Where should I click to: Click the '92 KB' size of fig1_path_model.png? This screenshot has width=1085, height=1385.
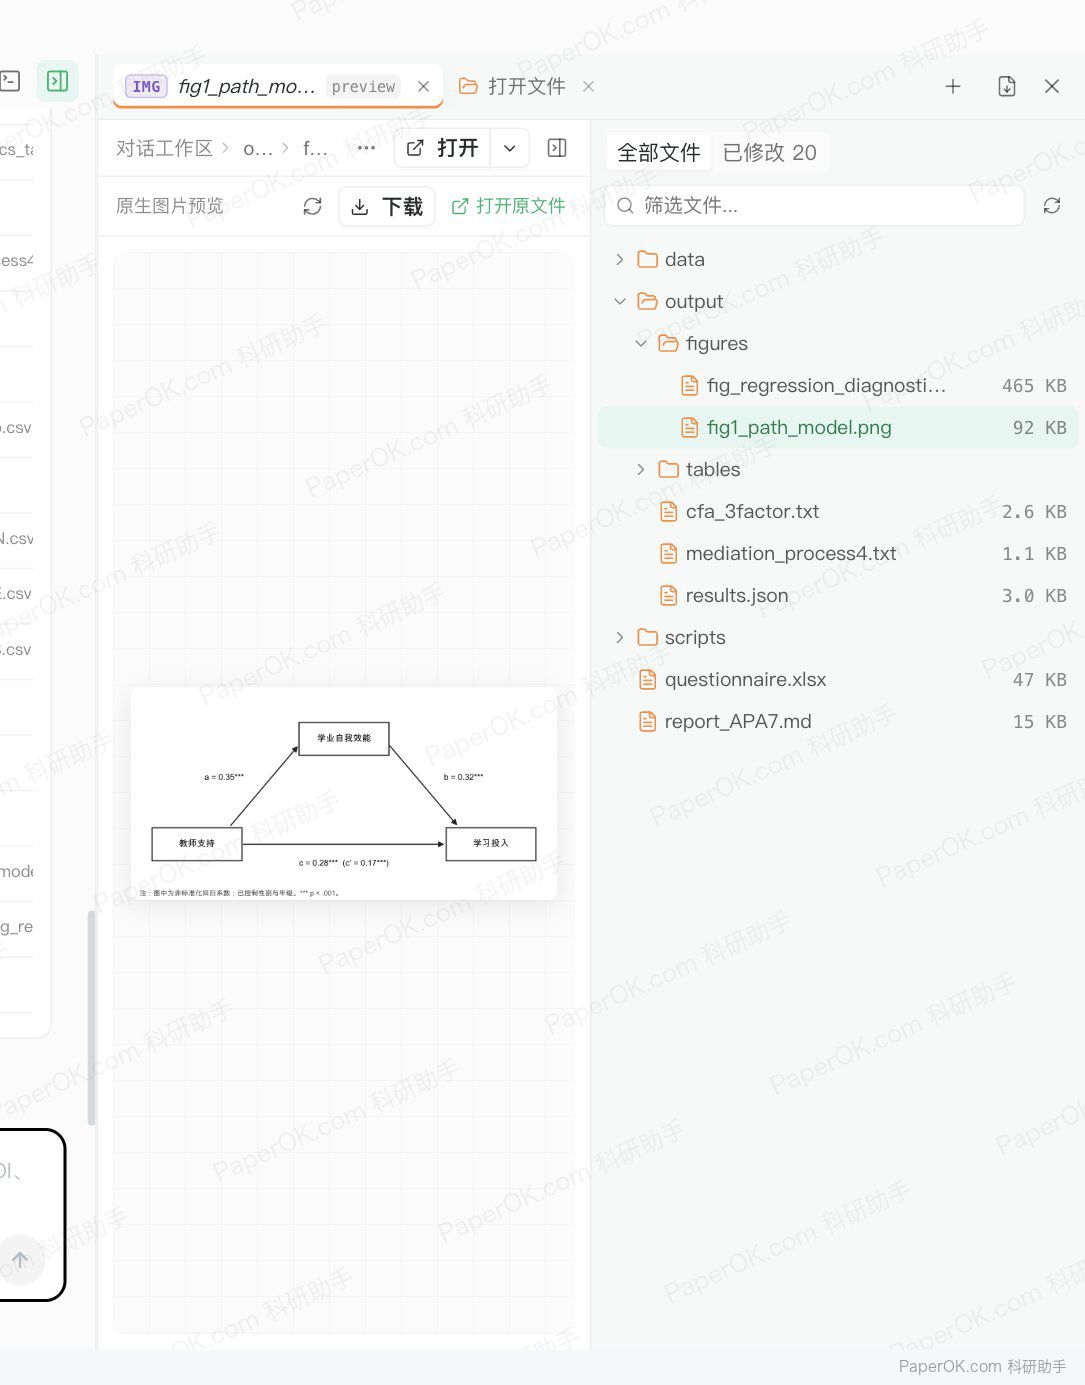1039,428
